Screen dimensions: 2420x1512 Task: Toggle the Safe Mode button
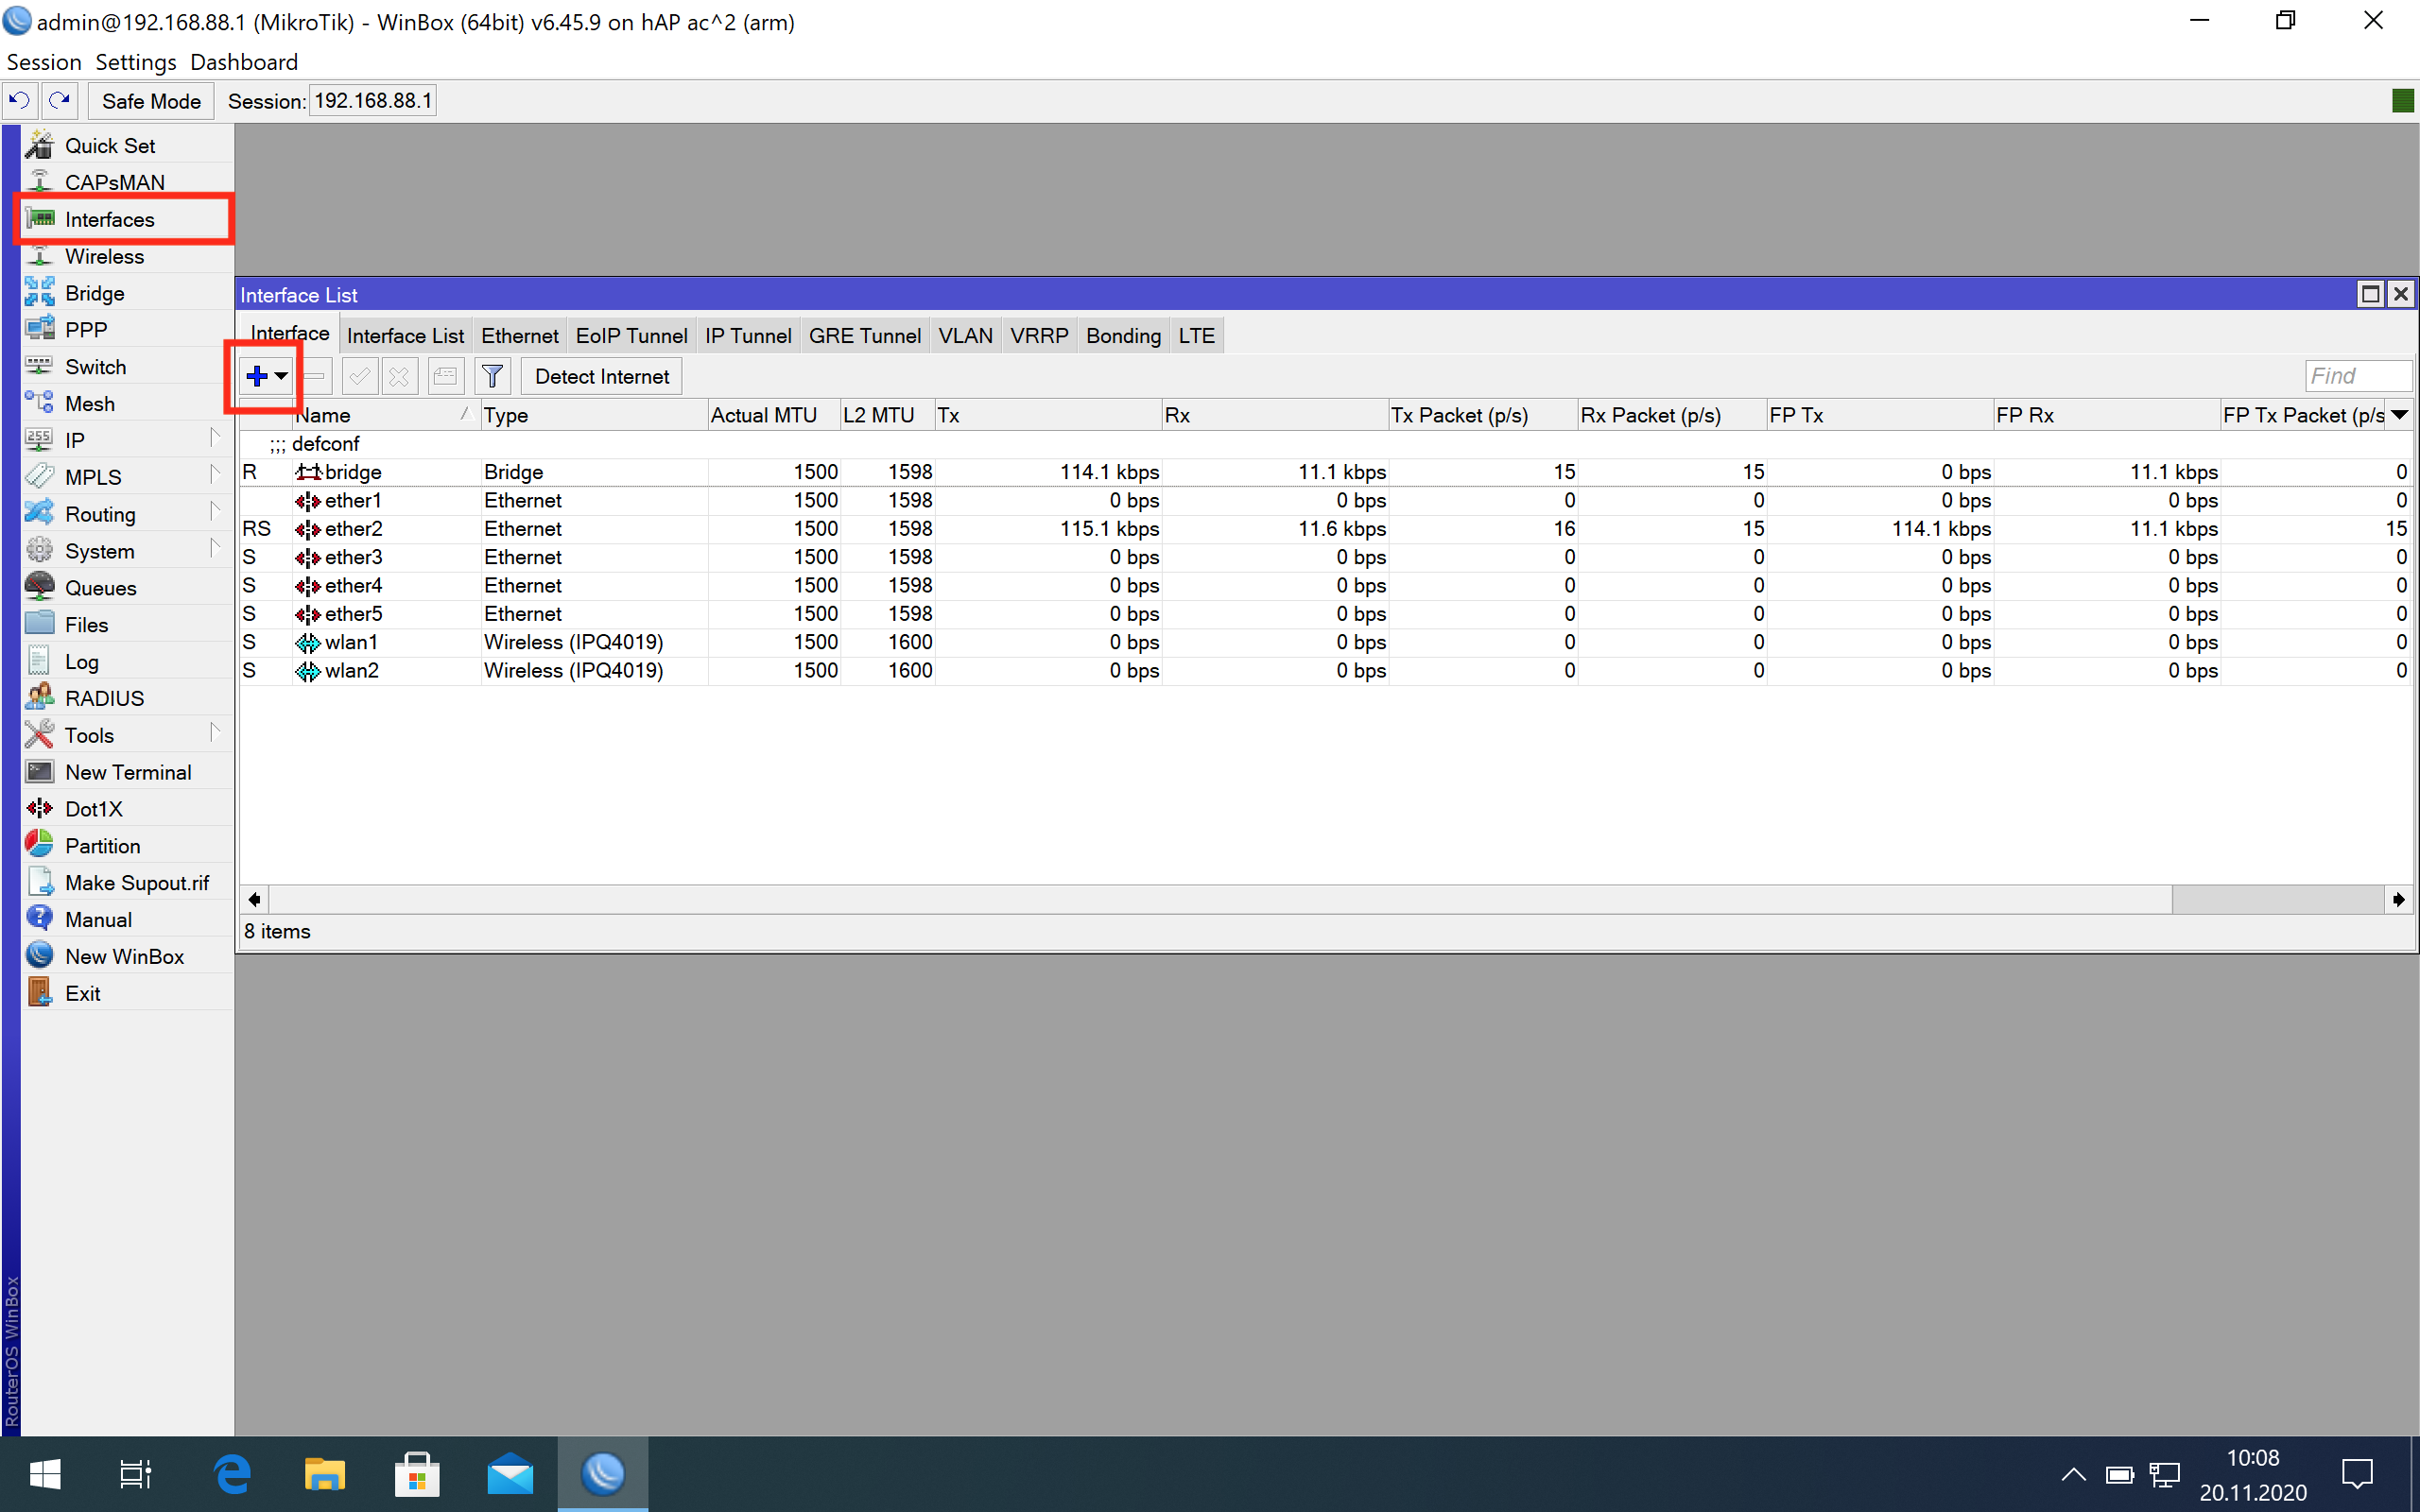[x=151, y=101]
